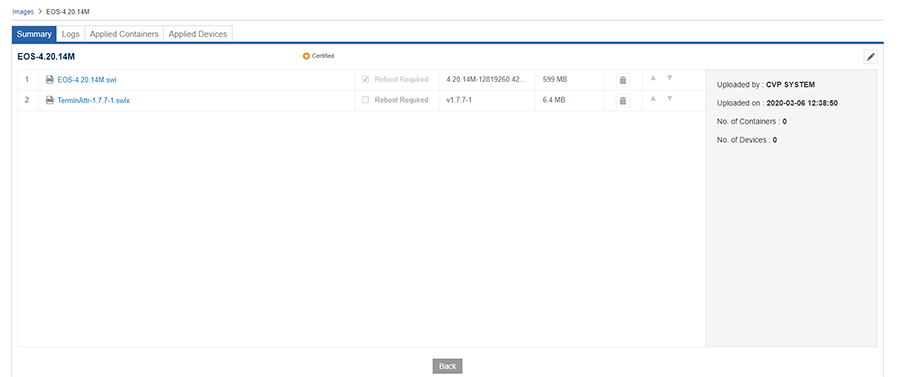The height and width of the screenshot is (377, 900).
Task: Click version 4.20.14M-12819260 cell
Action: click(x=486, y=79)
